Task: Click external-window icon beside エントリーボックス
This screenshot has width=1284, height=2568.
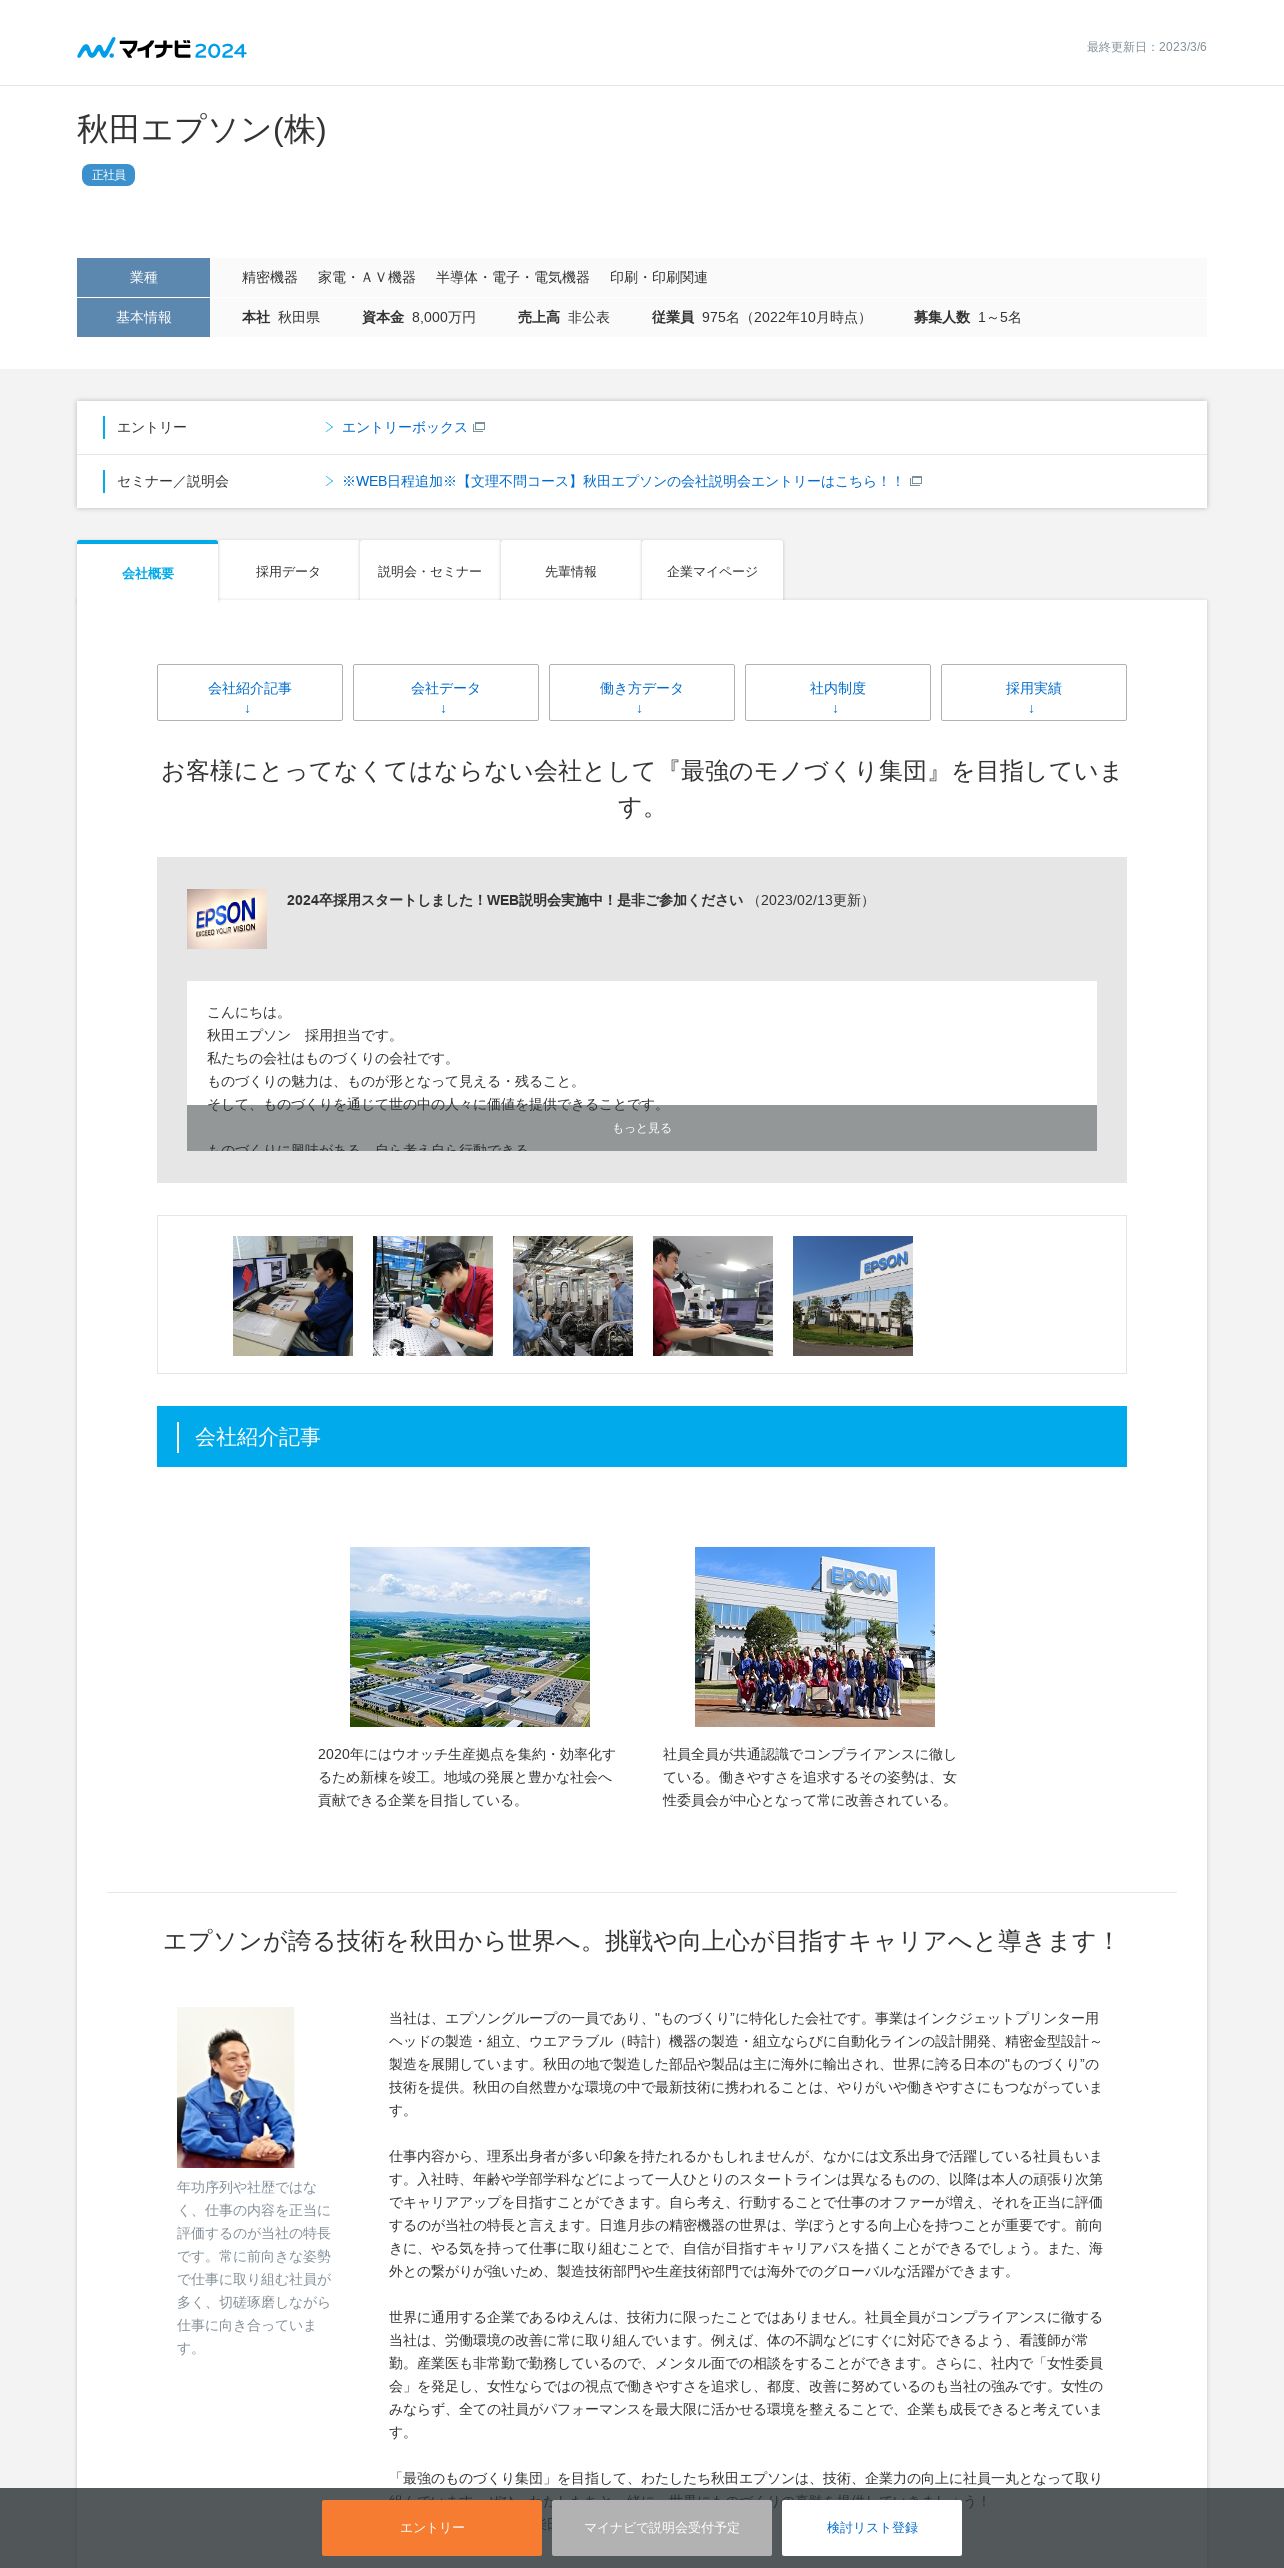Action: (x=479, y=427)
